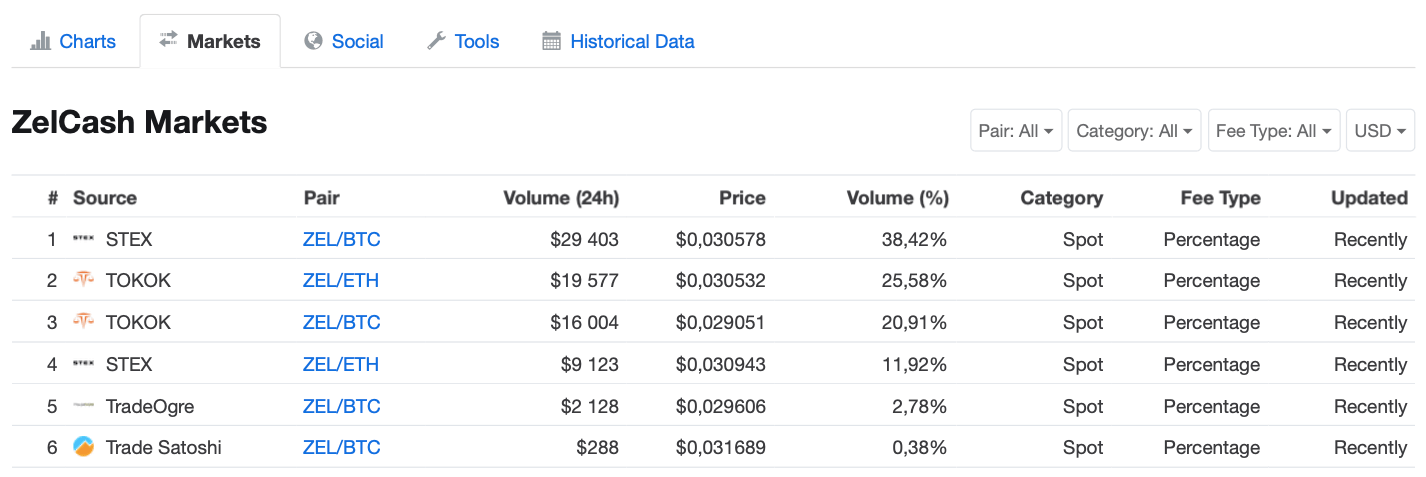1426x477 pixels.
Task: Sort table by Volume (24h) header
Action: click(x=561, y=198)
